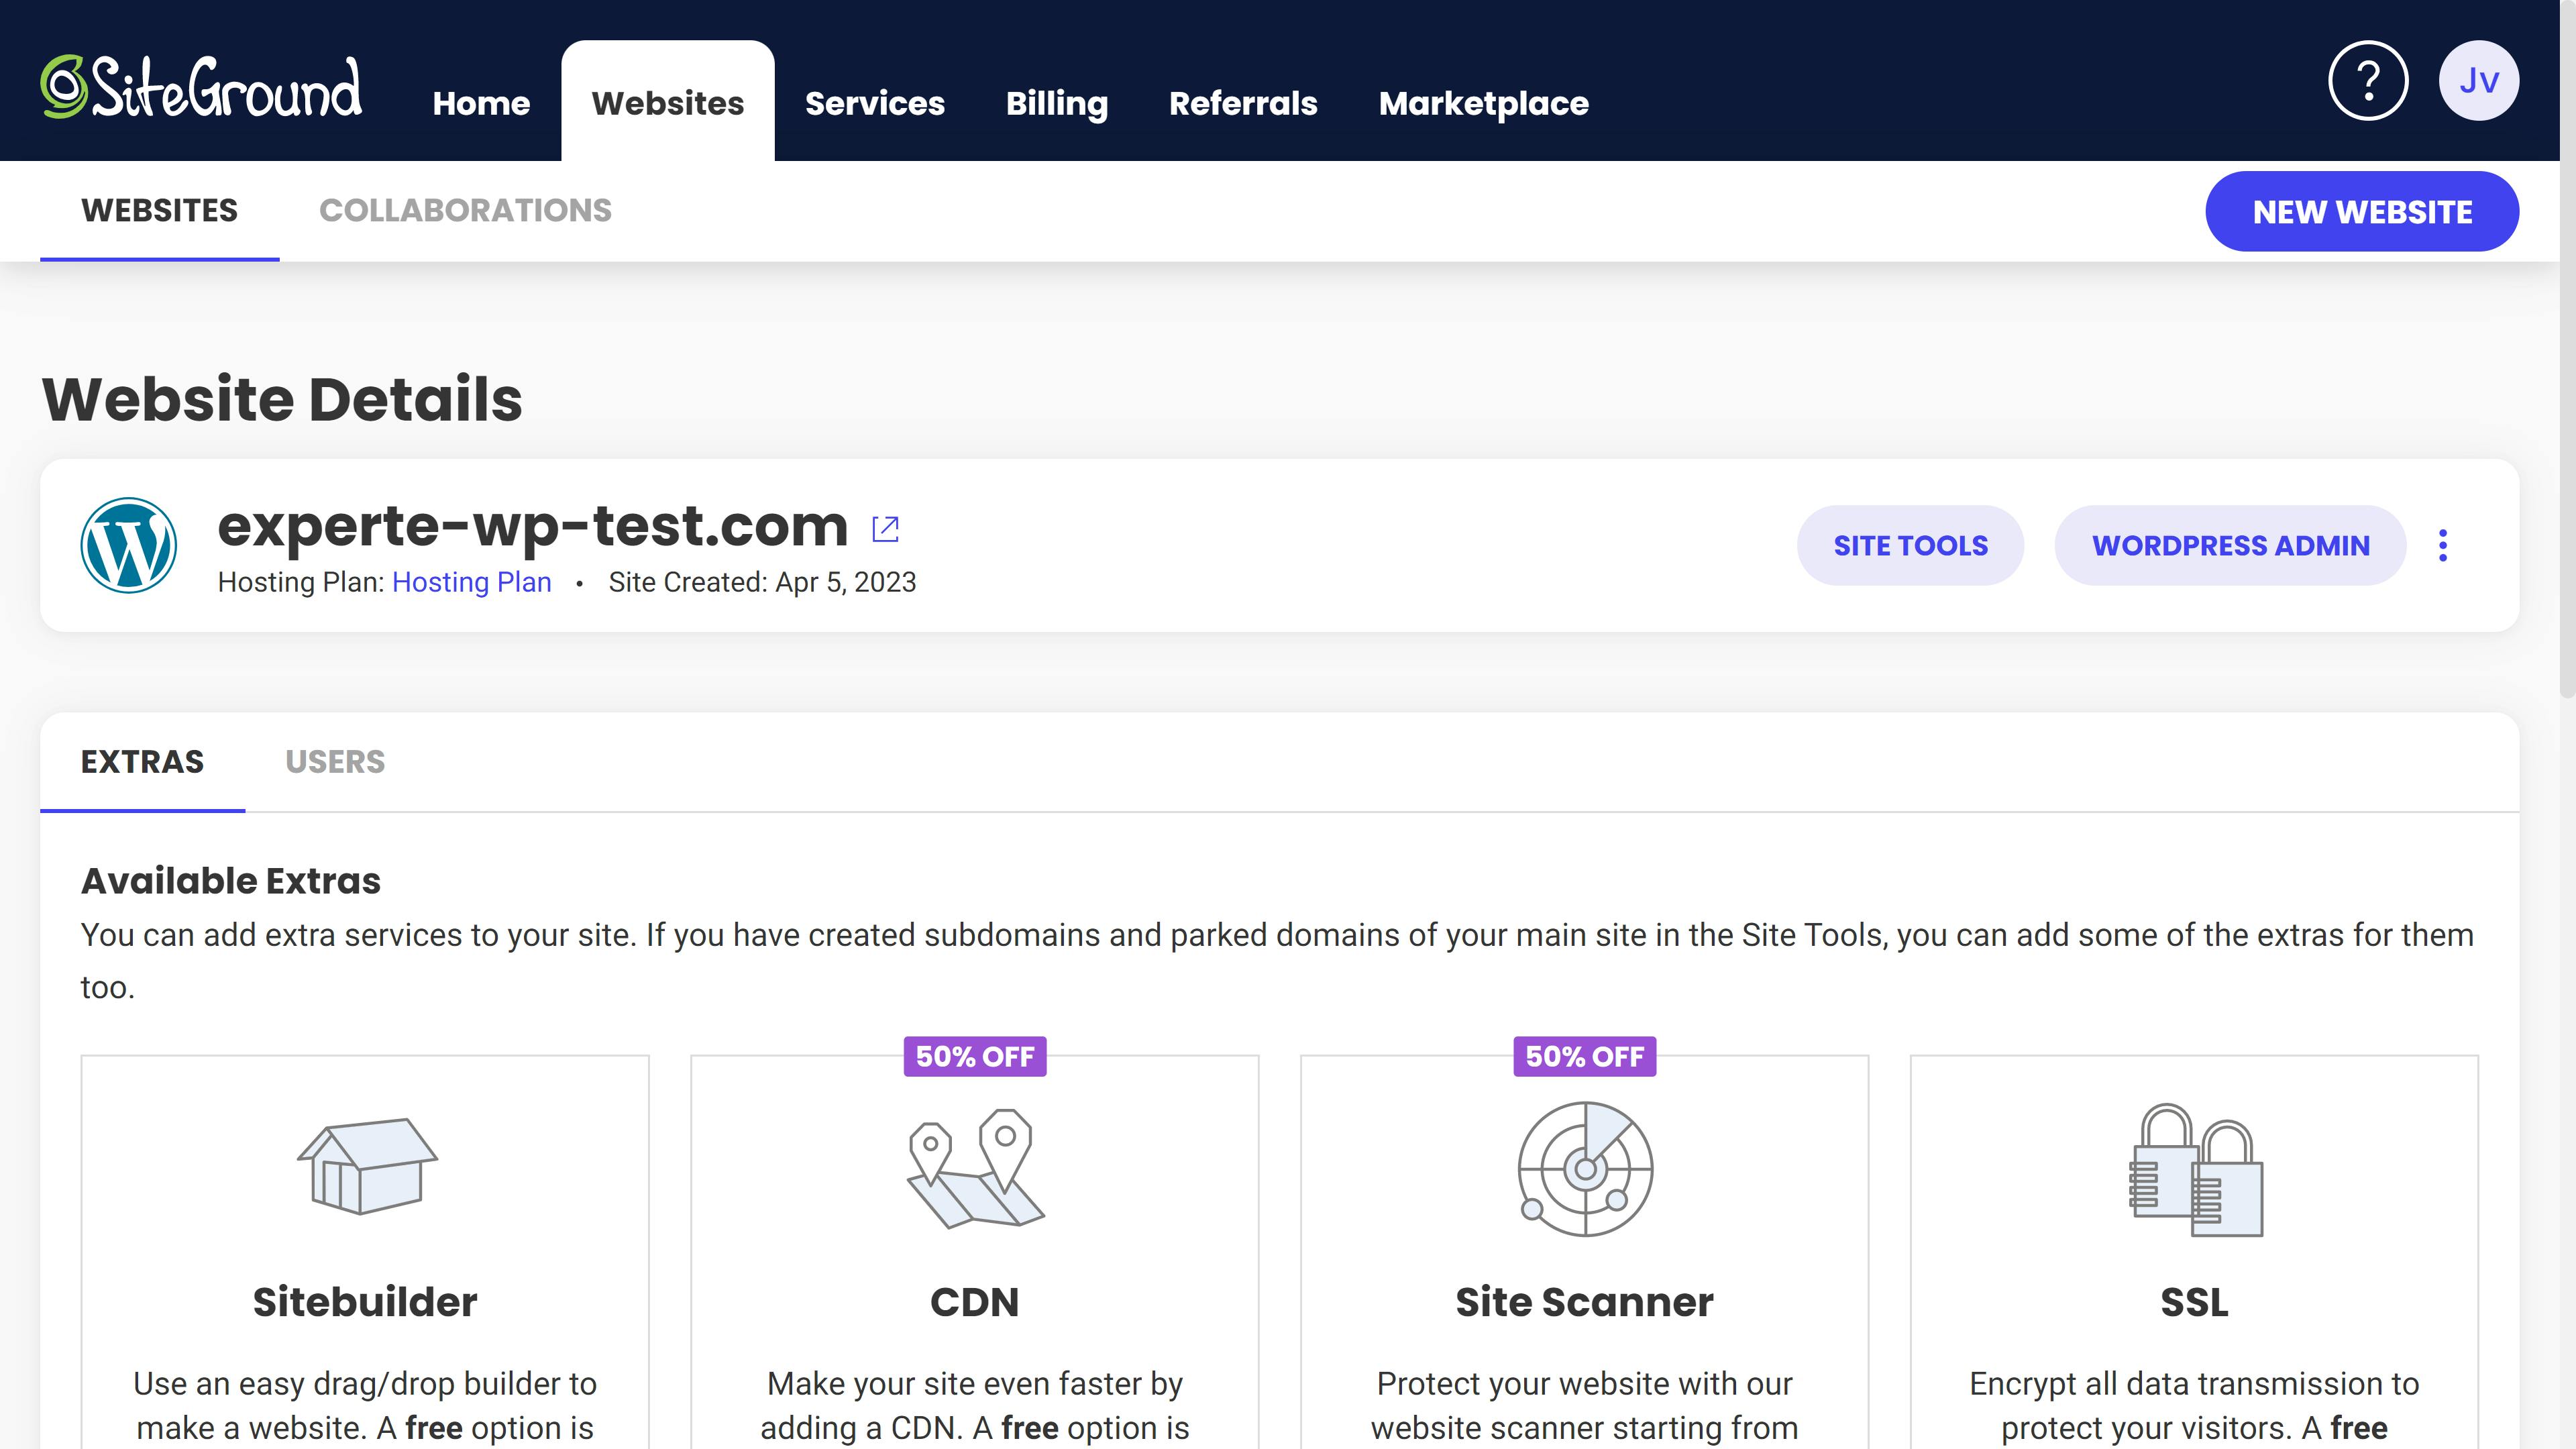The image size is (2576, 1449).
Task: Expand the three-dot site options menu
Action: 2443,545
